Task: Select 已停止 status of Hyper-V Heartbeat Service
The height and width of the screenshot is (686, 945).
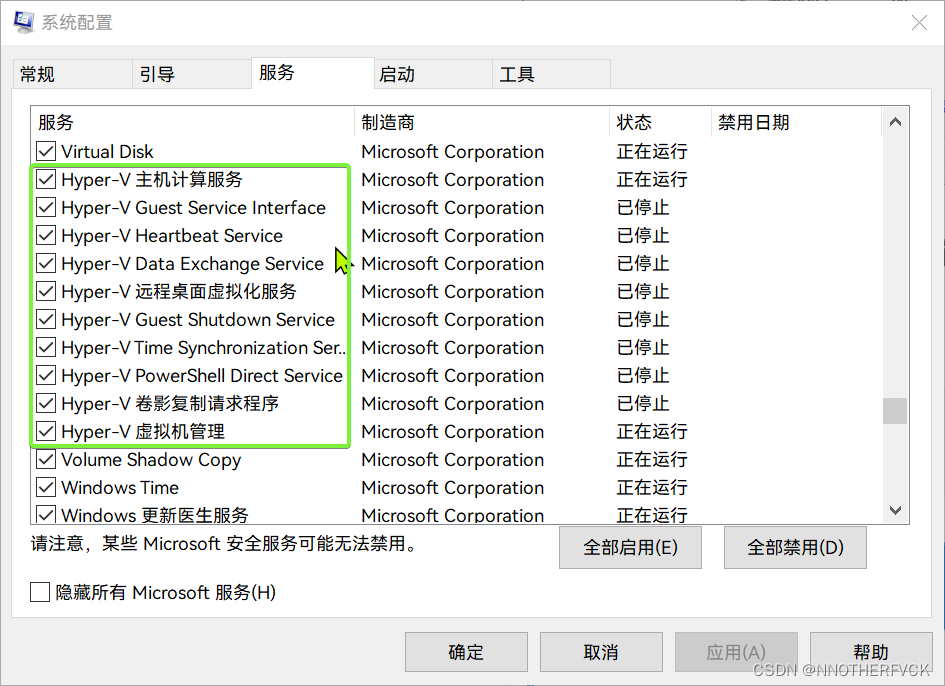Action: 643,235
